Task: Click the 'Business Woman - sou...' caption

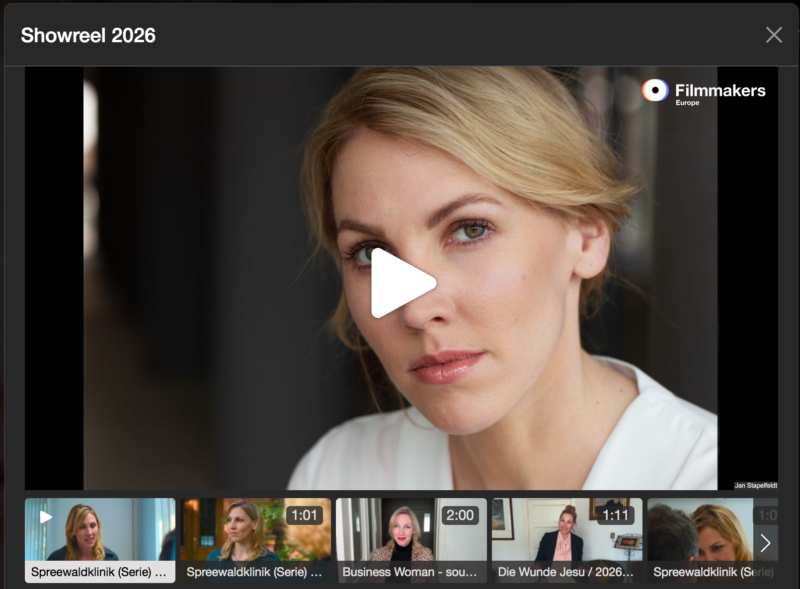Action: (410, 572)
